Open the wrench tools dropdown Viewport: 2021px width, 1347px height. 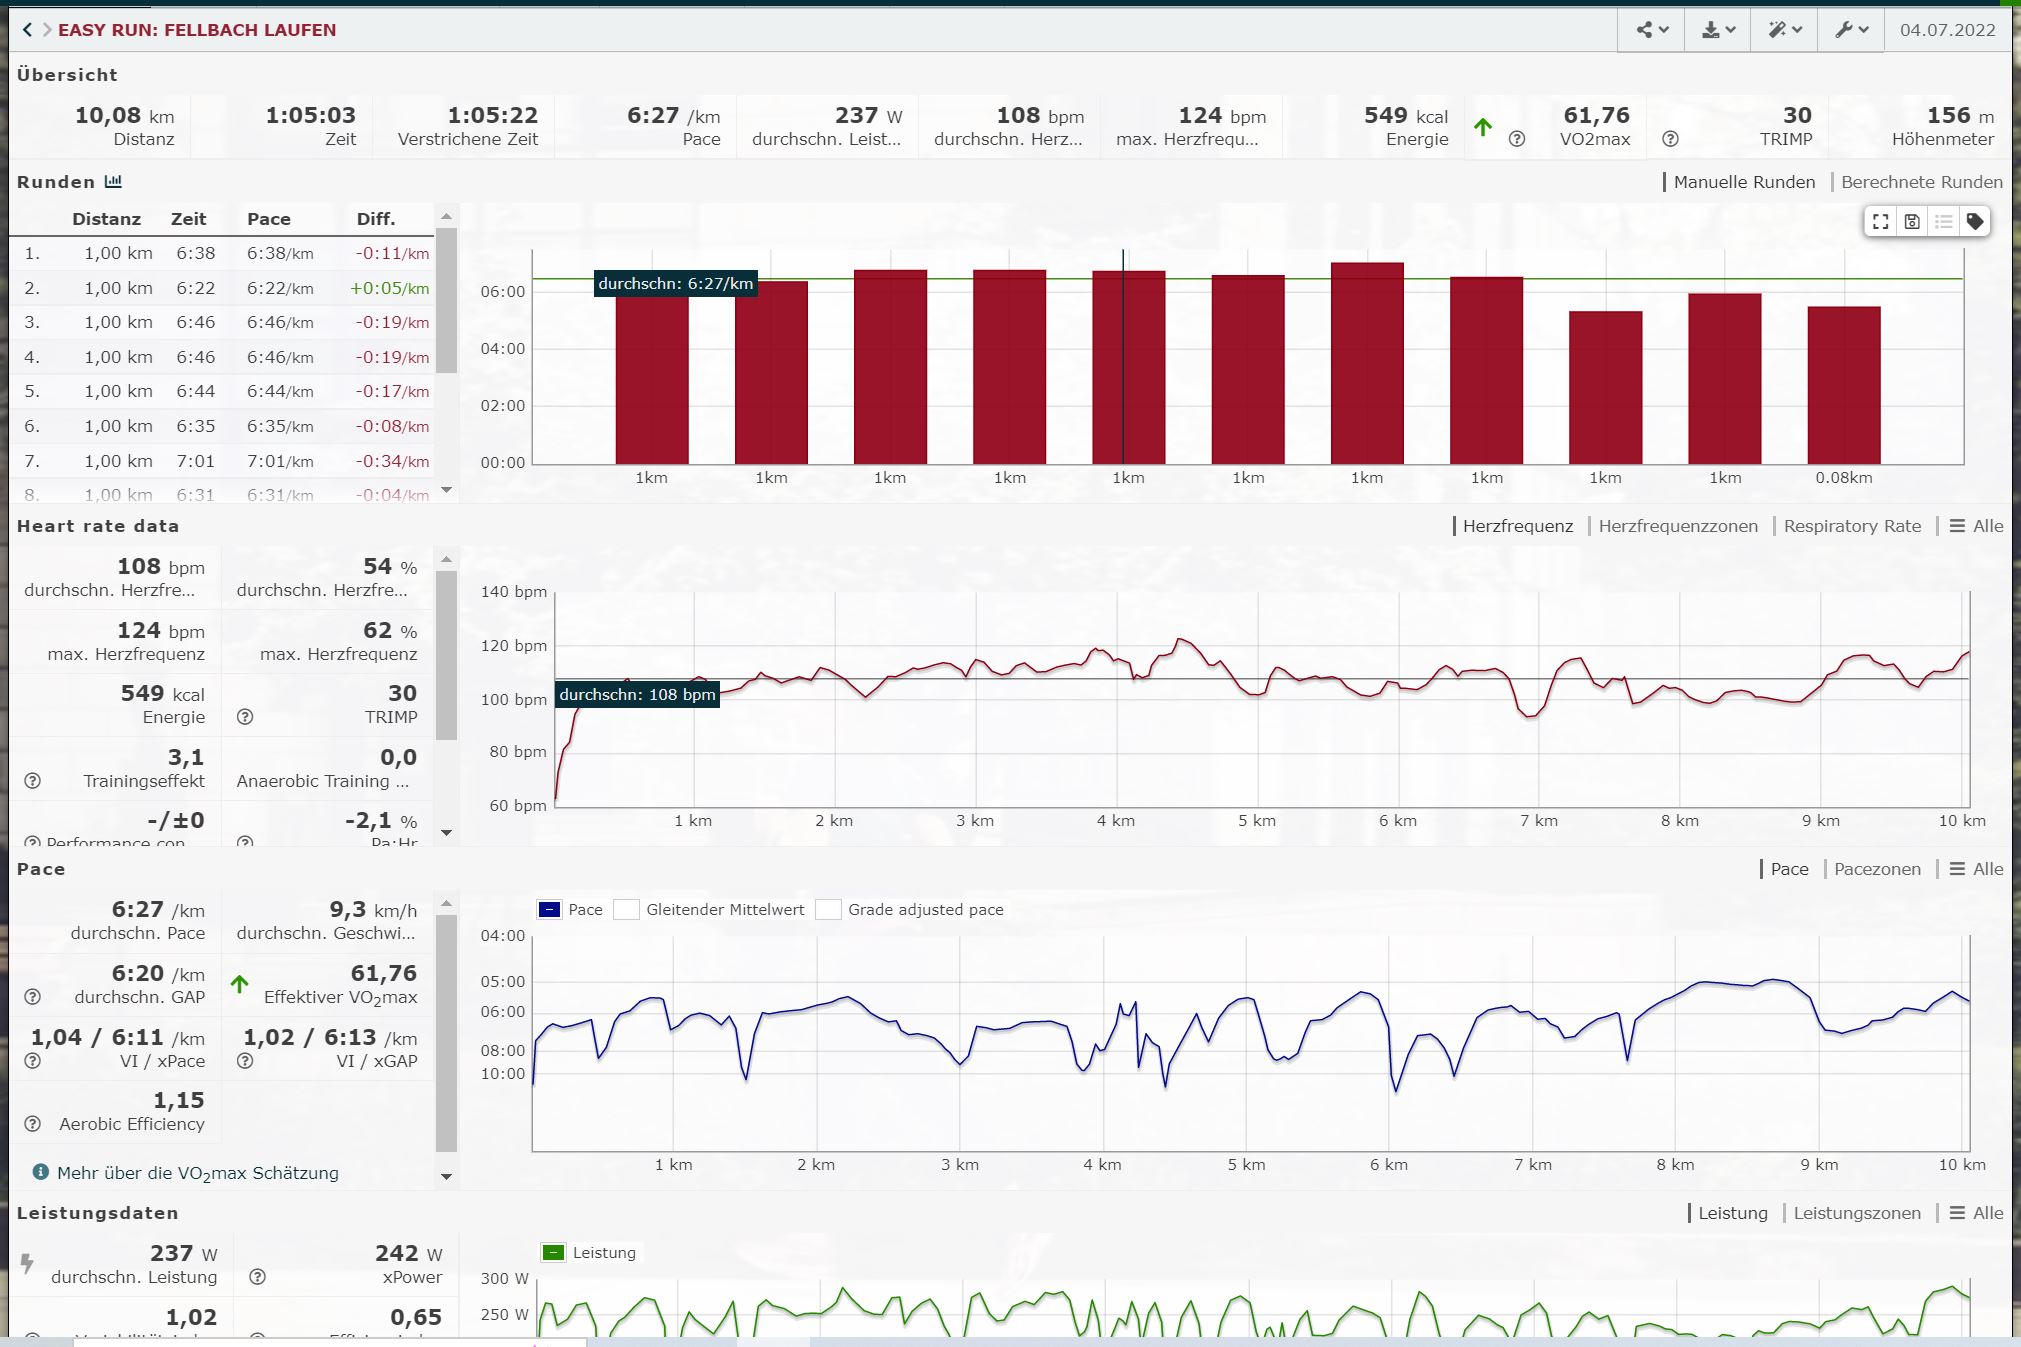[x=1851, y=30]
